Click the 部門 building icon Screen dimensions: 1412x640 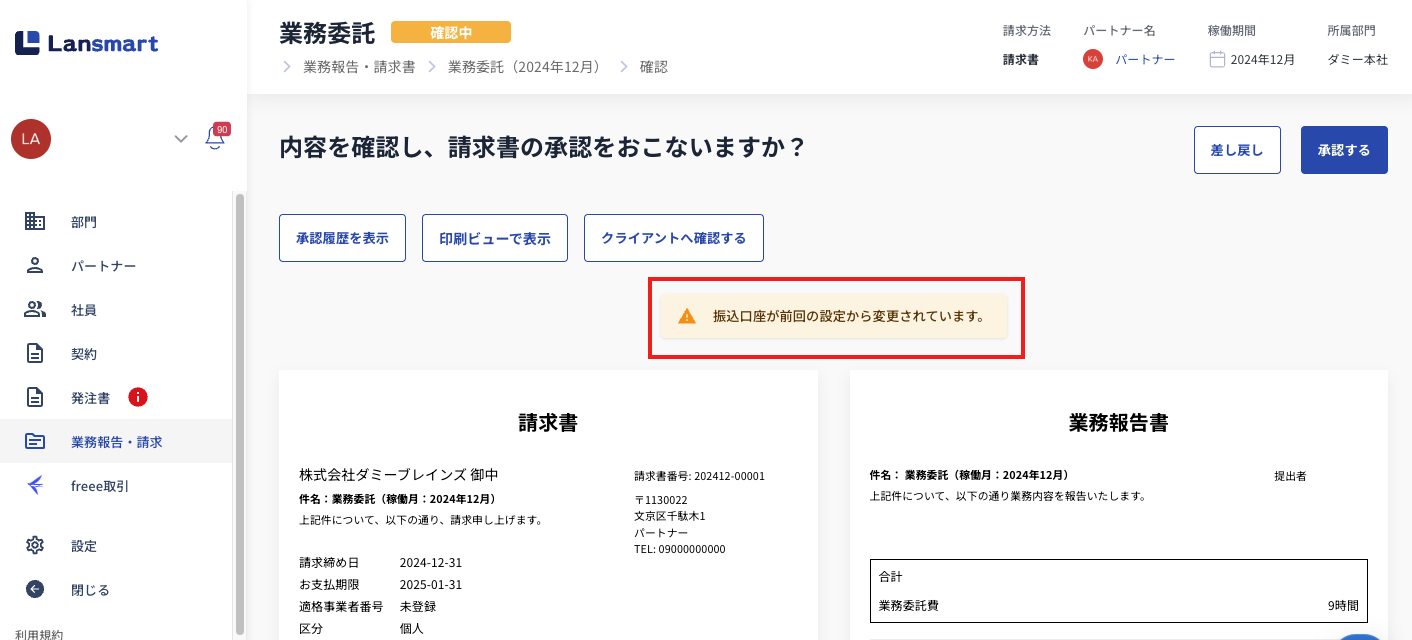(x=35, y=222)
